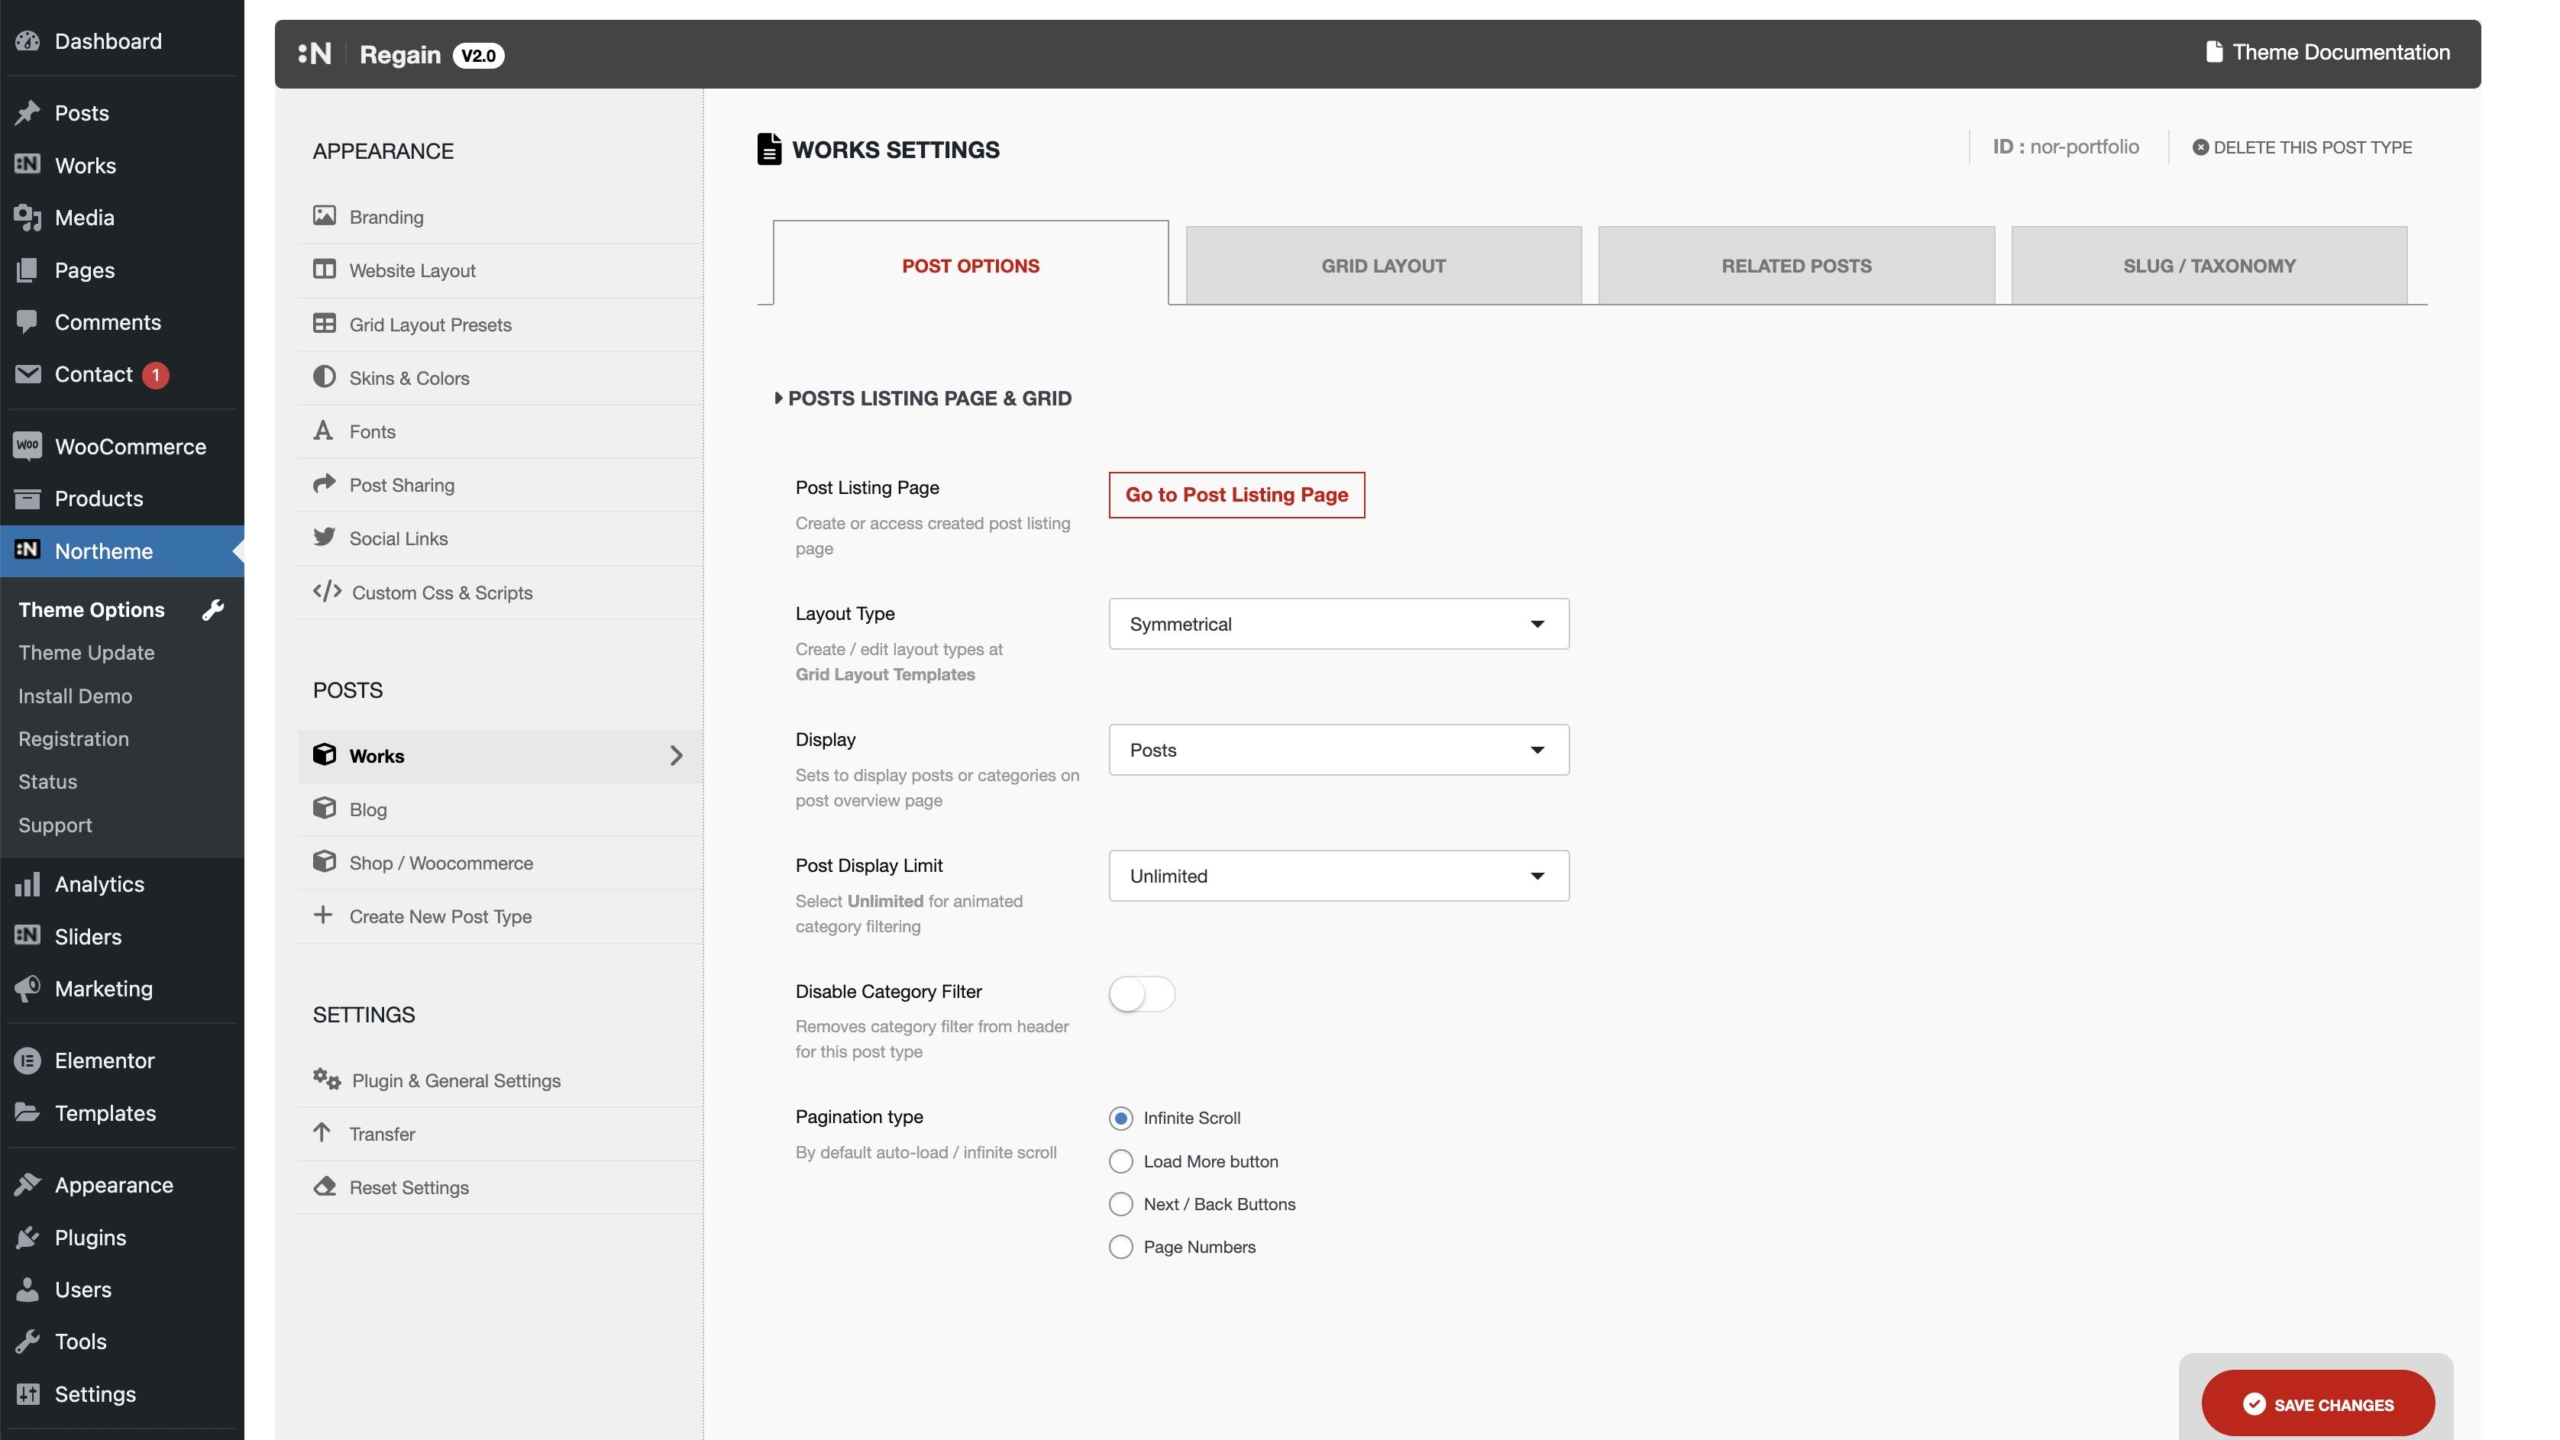2560x1440 pixels.
Task: Click the Reset Settings eraser icon
Action: click(x=324, y=1186)
